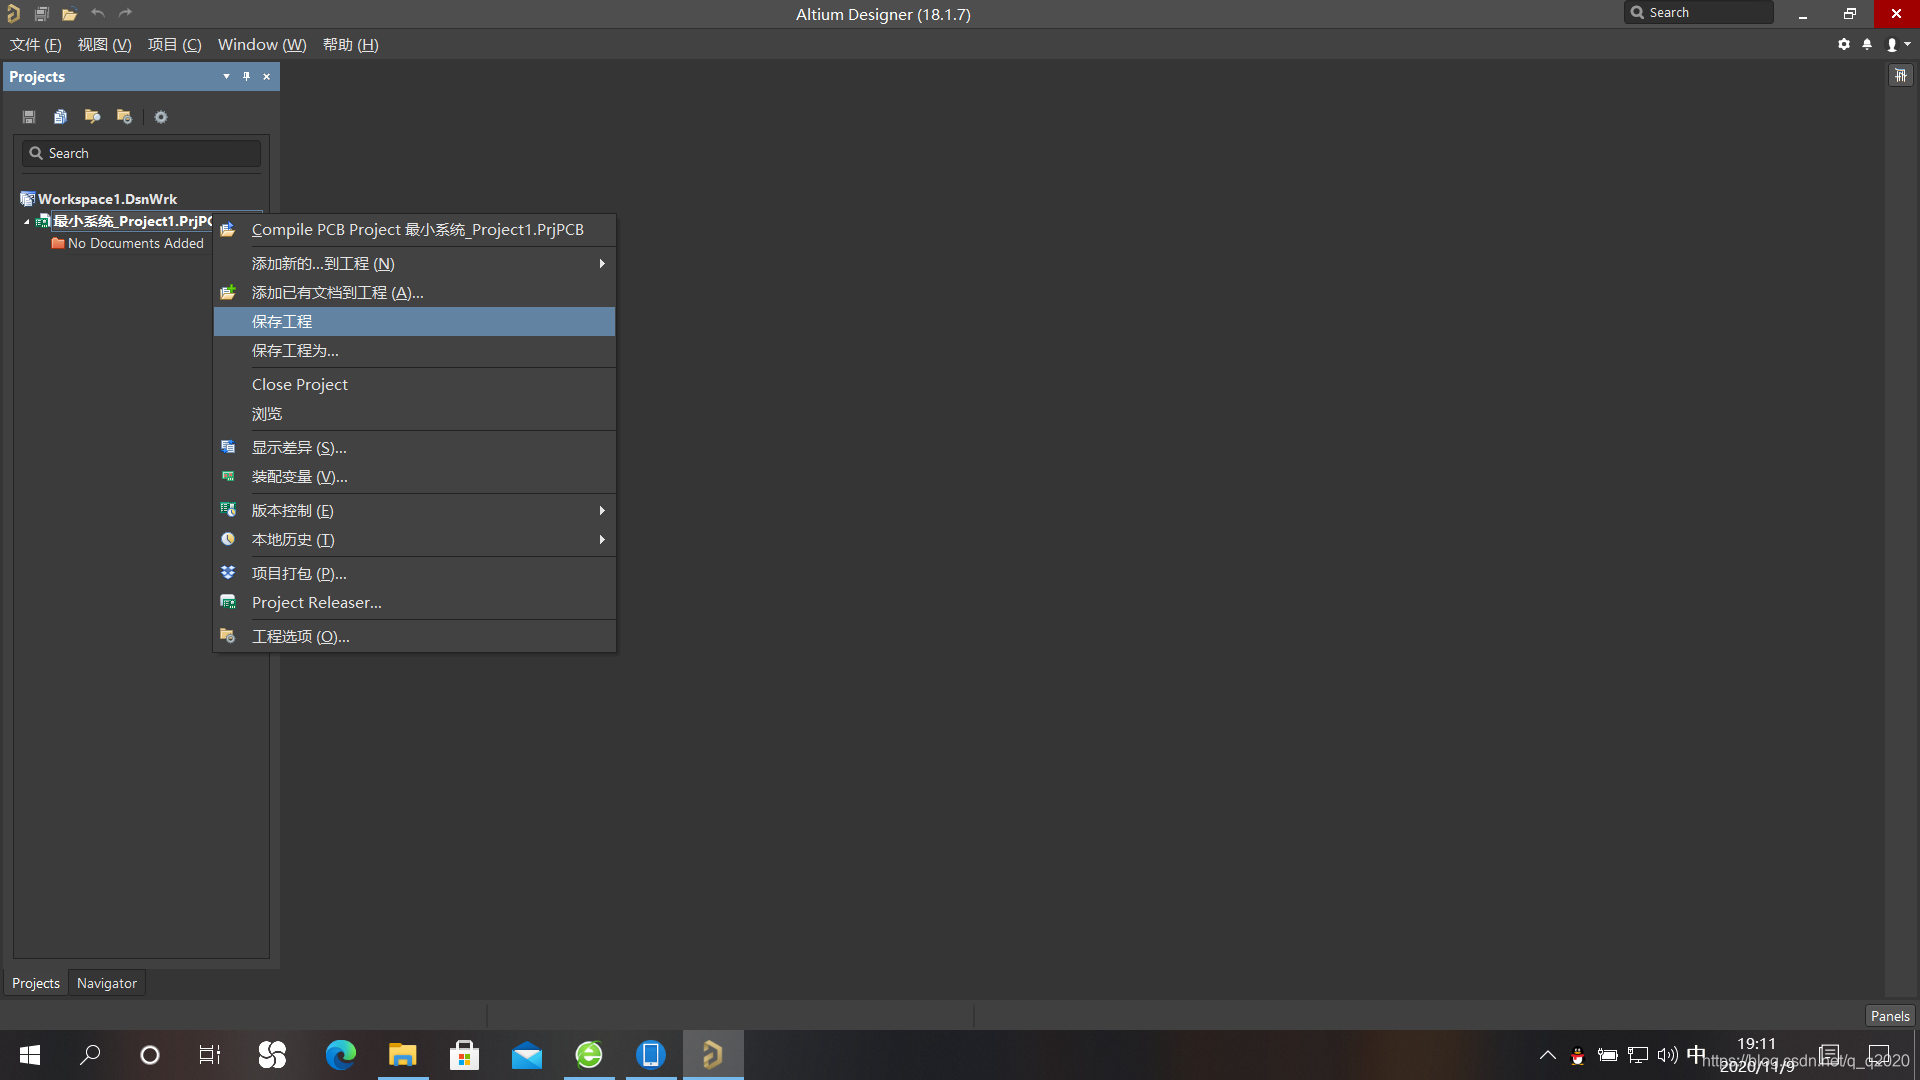
Task: Click the Undo arrow in title bar
Action: [x=97, y=13]
